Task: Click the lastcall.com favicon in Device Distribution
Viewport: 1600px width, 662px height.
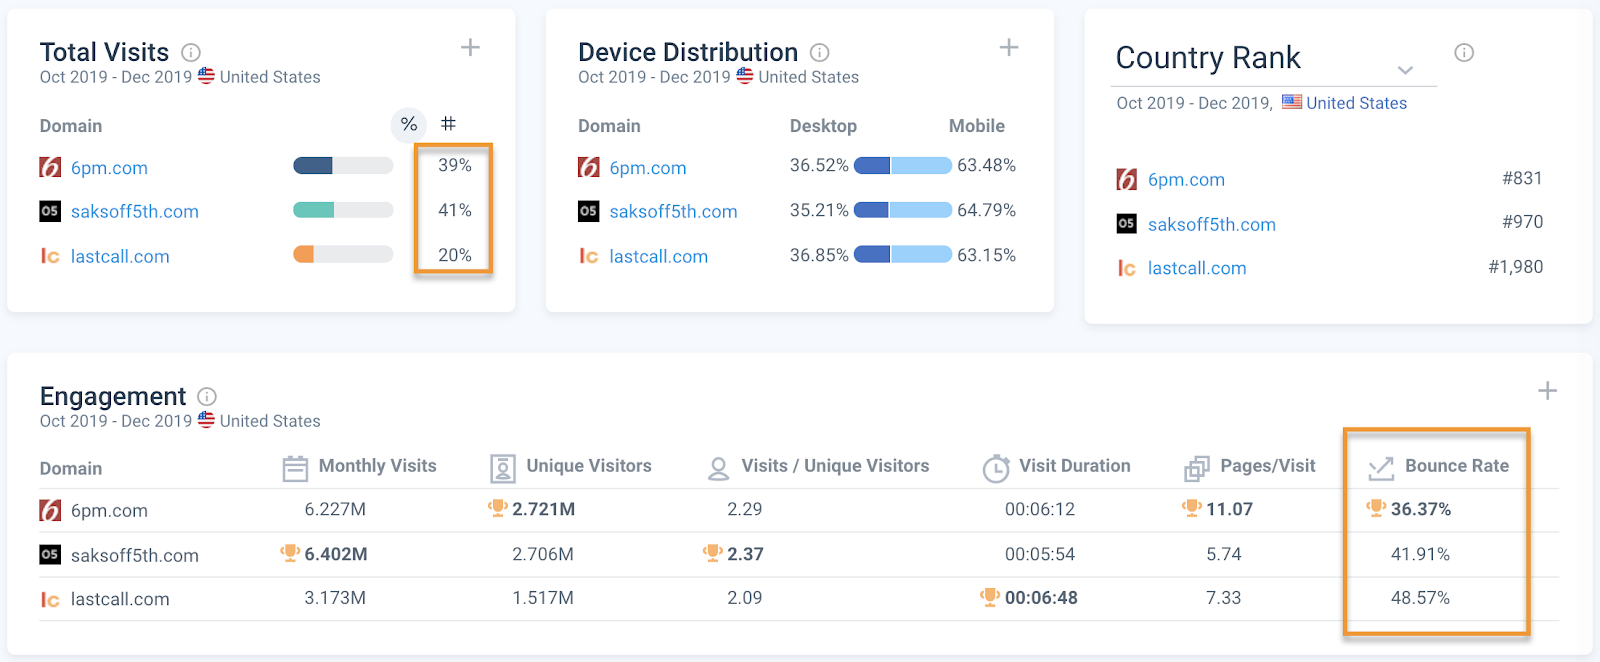Action: pos(589,256)
